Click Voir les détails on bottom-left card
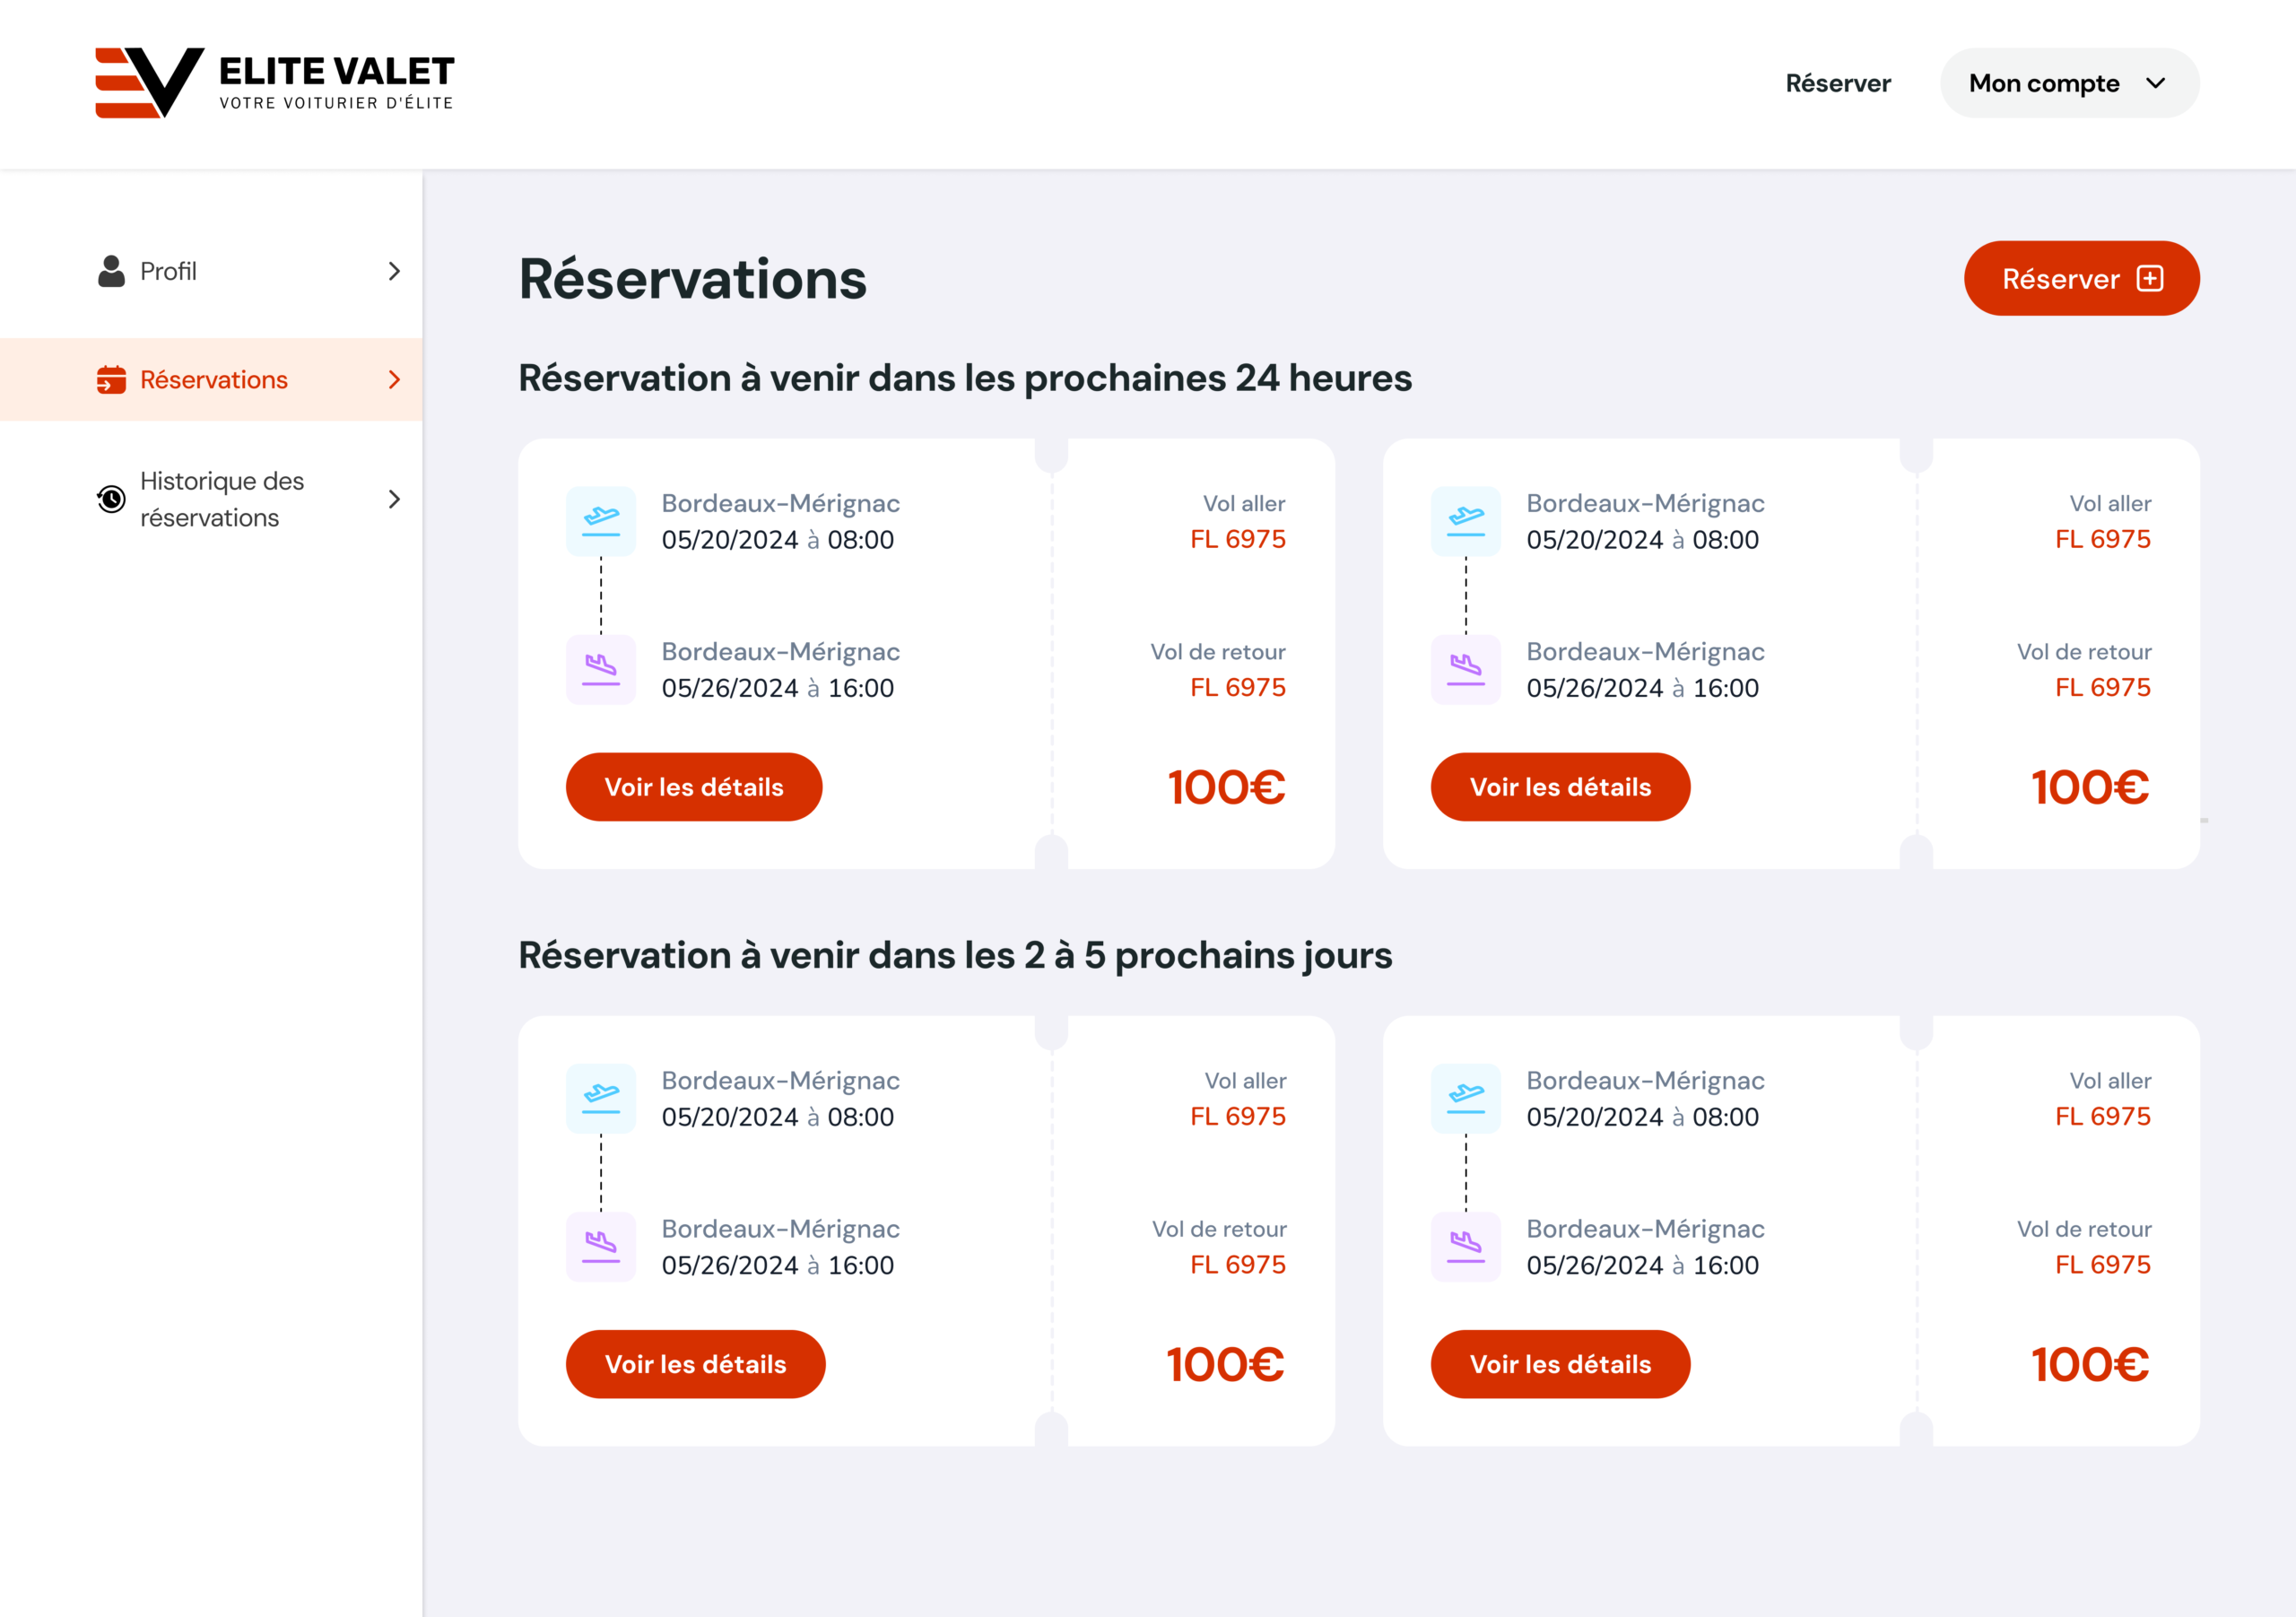 [x=695, y=1364]
